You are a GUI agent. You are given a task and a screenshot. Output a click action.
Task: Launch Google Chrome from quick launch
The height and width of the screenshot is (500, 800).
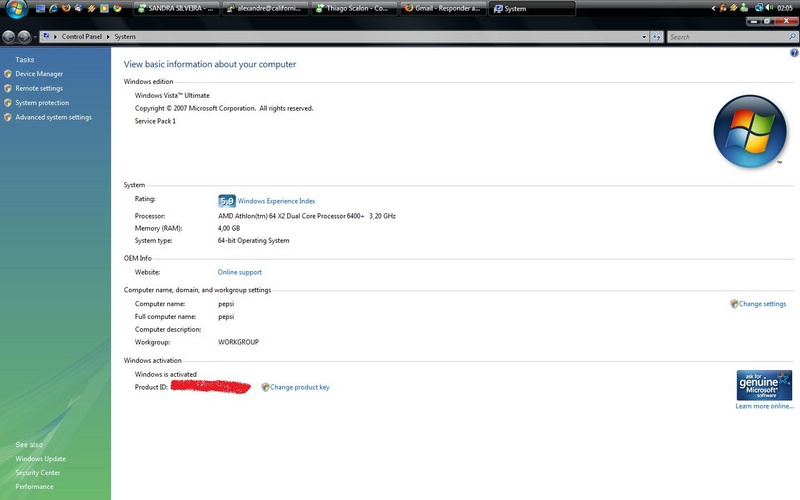pos(117,8)
